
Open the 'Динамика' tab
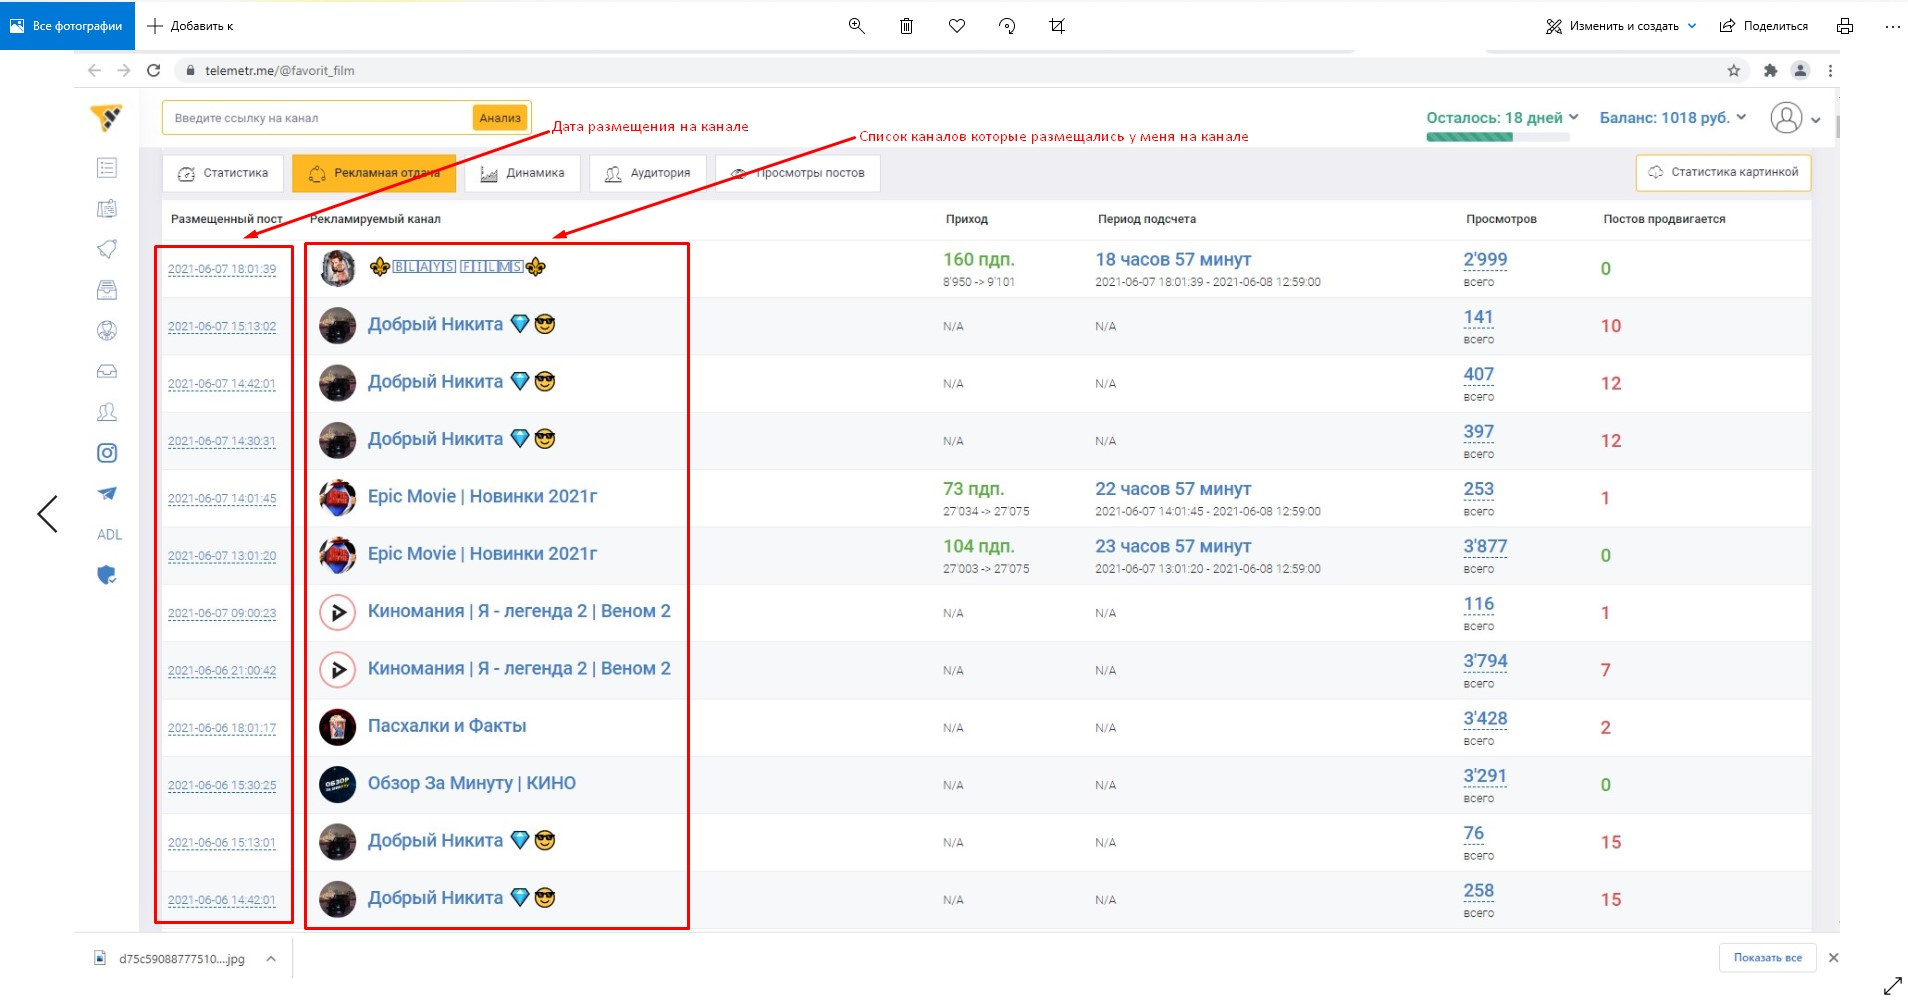point(522,173)
